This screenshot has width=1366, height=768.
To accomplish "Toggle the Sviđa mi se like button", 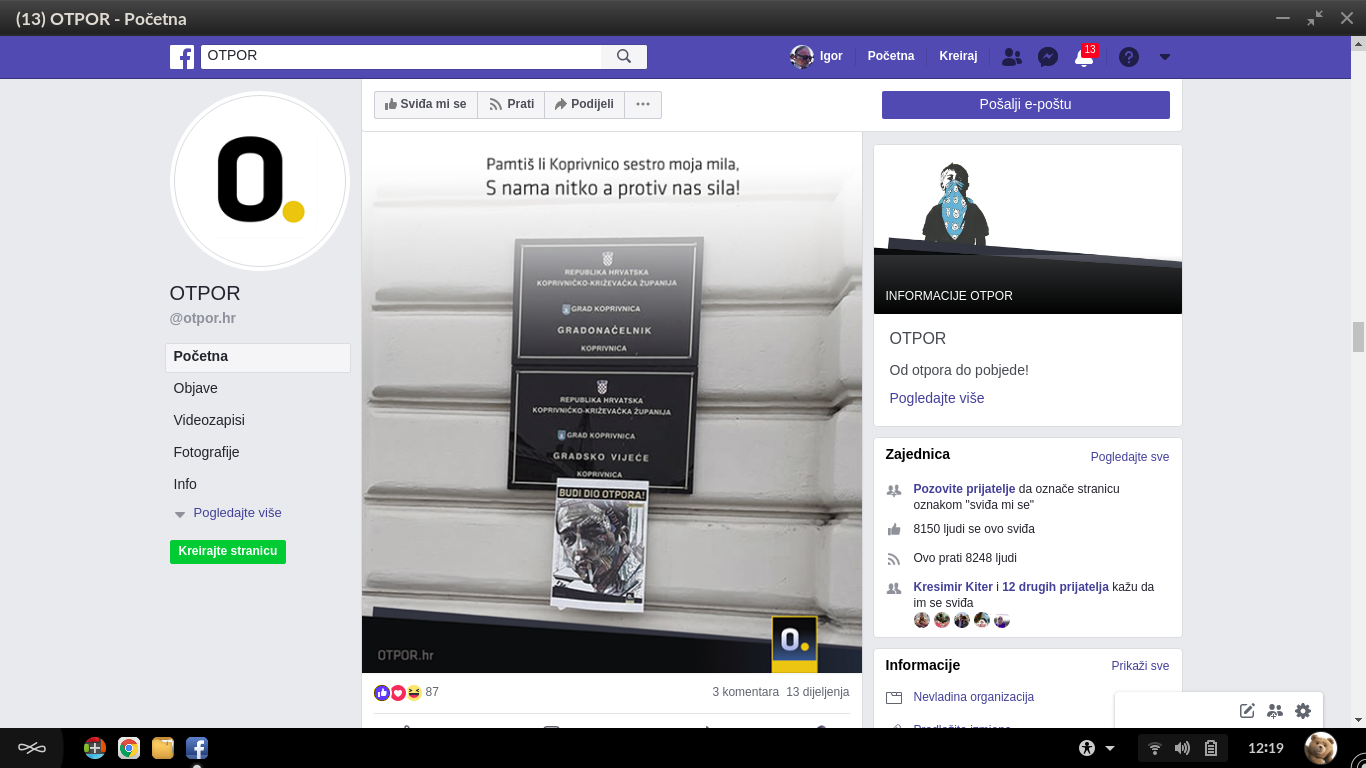I will (426, 105).
